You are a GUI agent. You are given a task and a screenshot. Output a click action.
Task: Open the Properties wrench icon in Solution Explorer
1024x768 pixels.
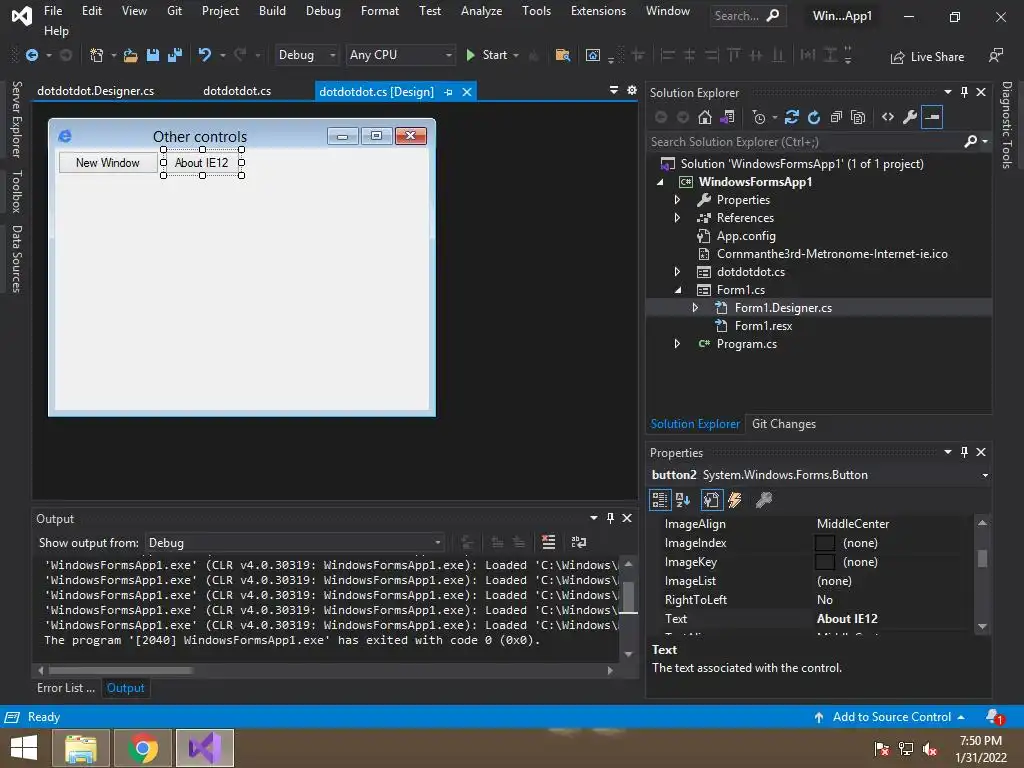tap(910, 118)
